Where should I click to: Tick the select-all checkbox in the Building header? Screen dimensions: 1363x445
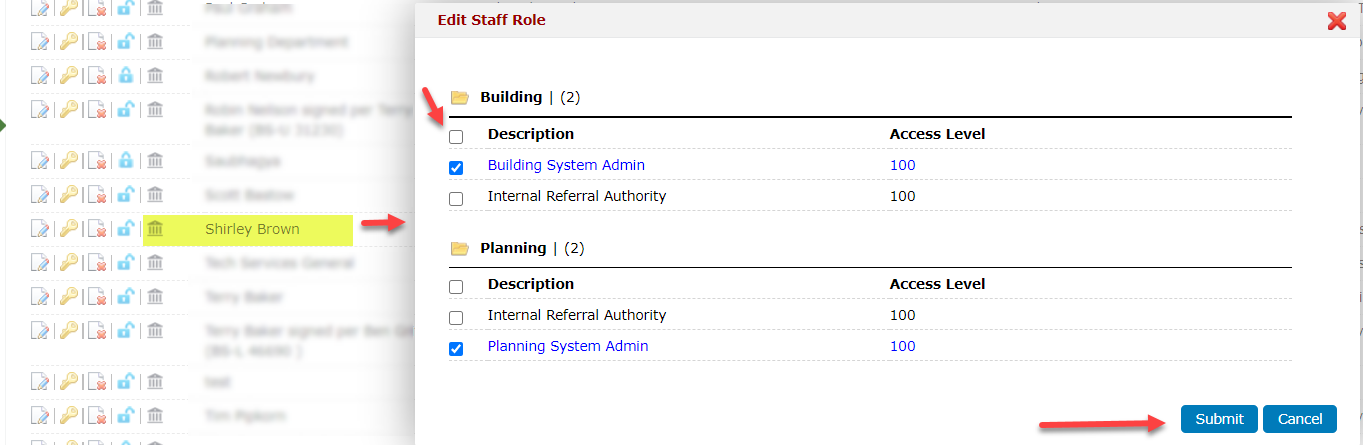click(x=456, y=136)
